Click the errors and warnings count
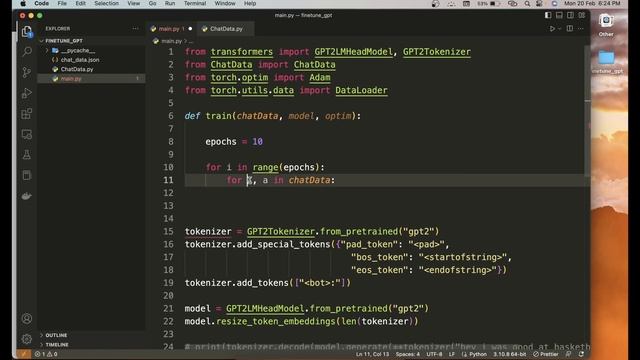Viewport: 640px width, 360px height. point(46,354)
